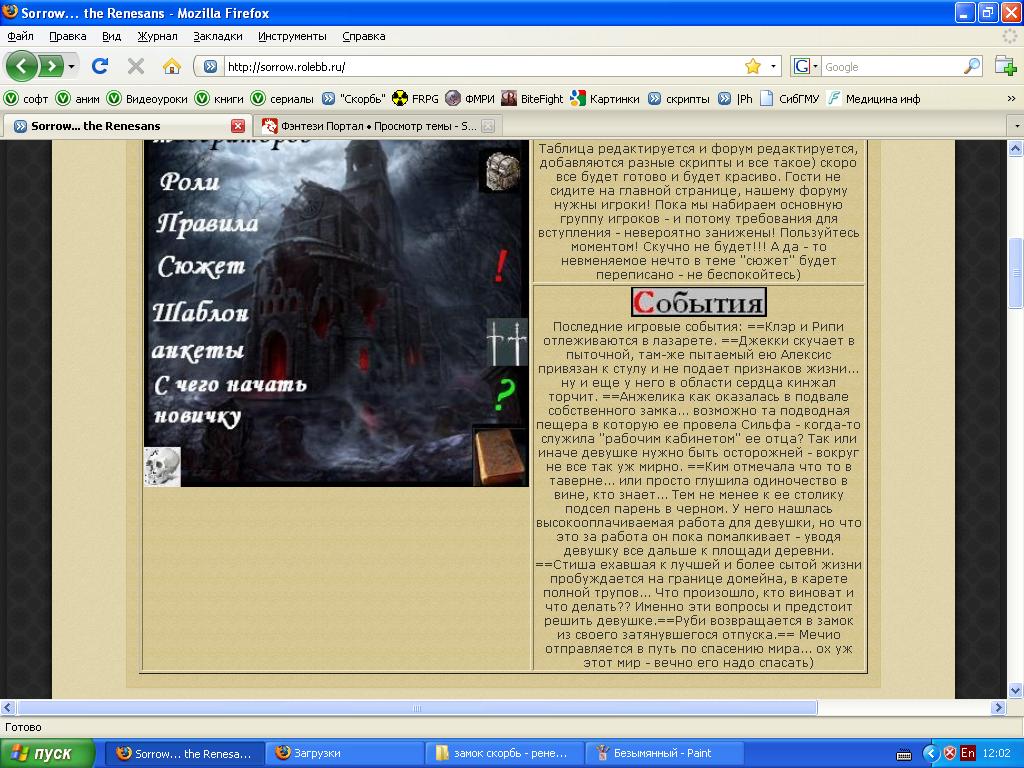Open the Правила link
The width and height of the screenshot is (1024, 768).
pyautogui.click(x=207, y=223)
